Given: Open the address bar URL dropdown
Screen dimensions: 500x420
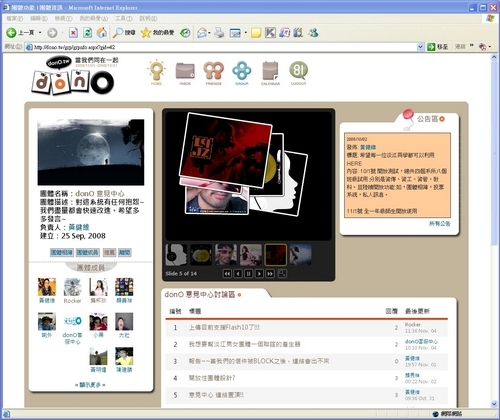Looking at the screenshot, I should [x=420, y=47].
